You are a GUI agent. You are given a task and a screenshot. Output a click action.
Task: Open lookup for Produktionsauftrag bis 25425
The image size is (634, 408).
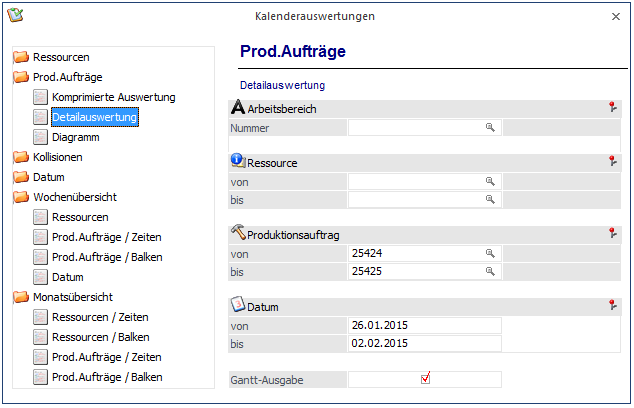point(490,272)
